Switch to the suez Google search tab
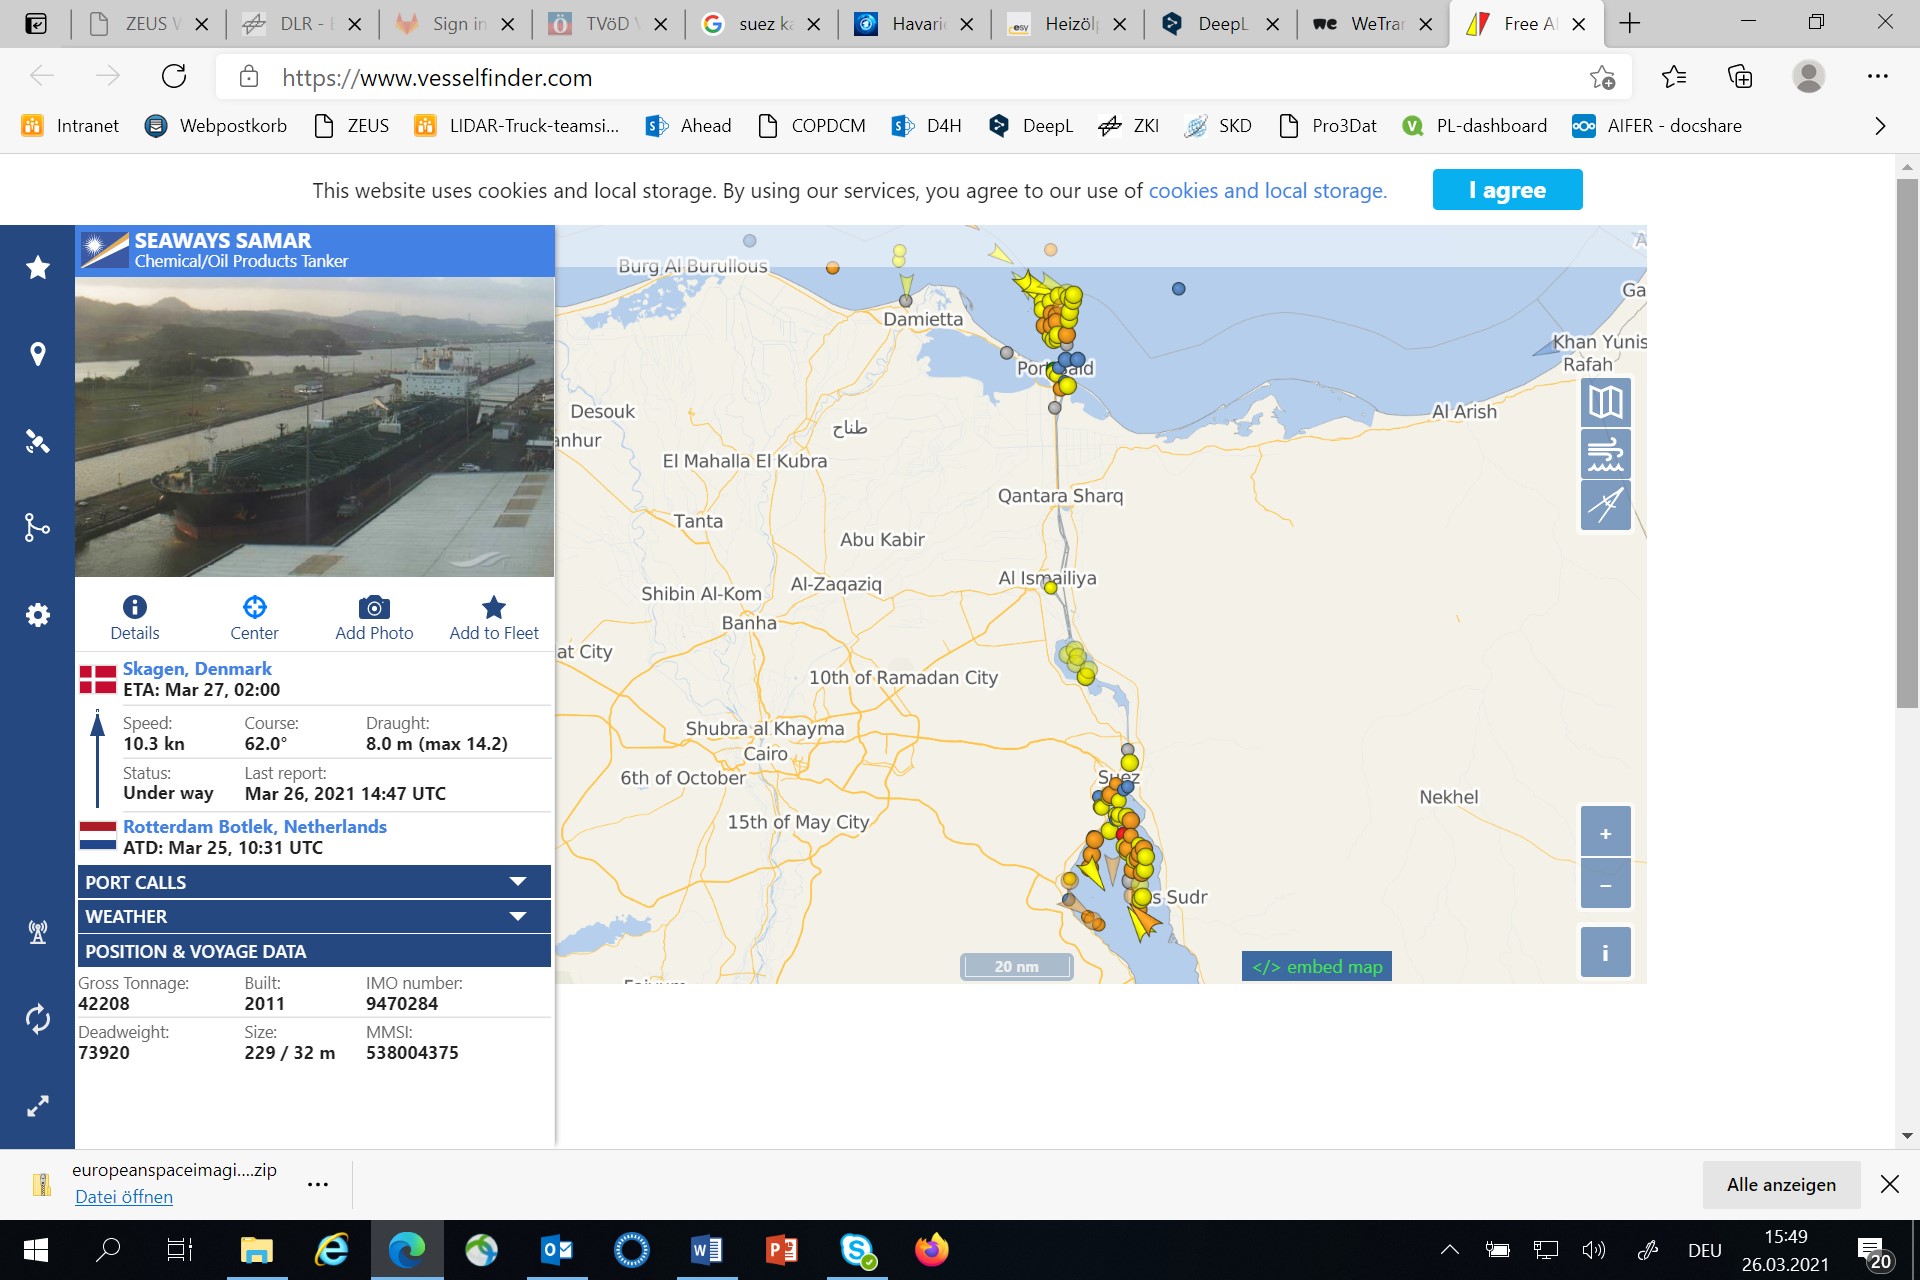 click(760, 24)
